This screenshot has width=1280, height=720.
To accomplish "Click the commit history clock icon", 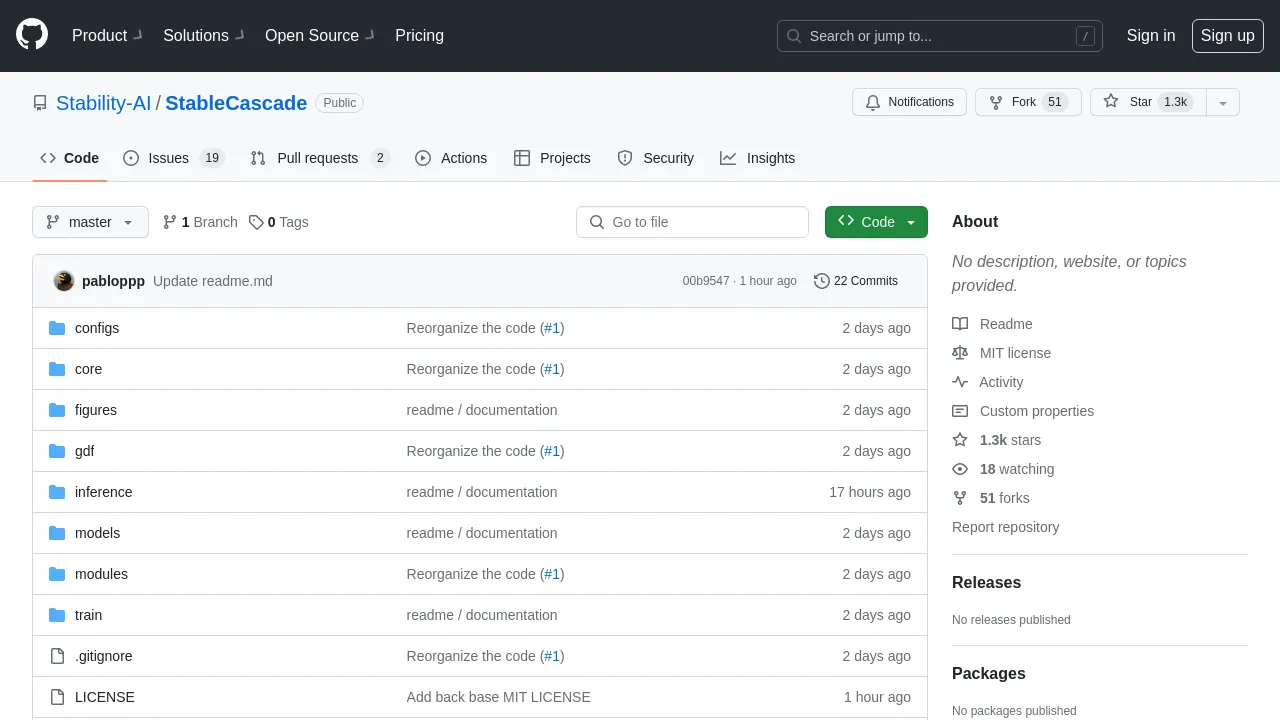I will [822, 281].
